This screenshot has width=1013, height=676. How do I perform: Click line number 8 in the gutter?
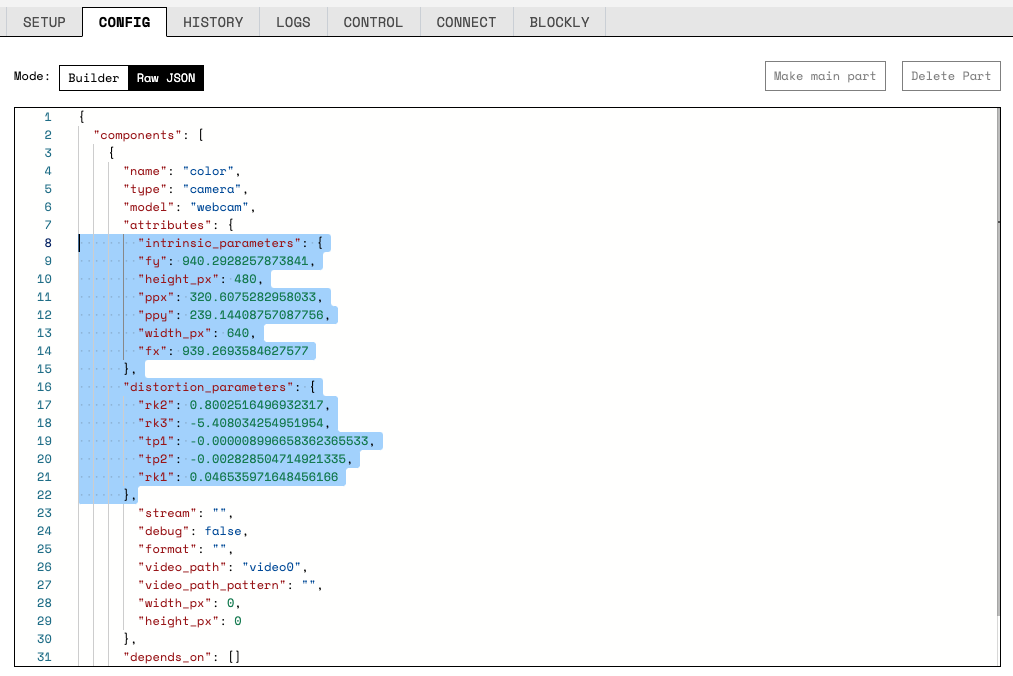(x=48, y=243)
